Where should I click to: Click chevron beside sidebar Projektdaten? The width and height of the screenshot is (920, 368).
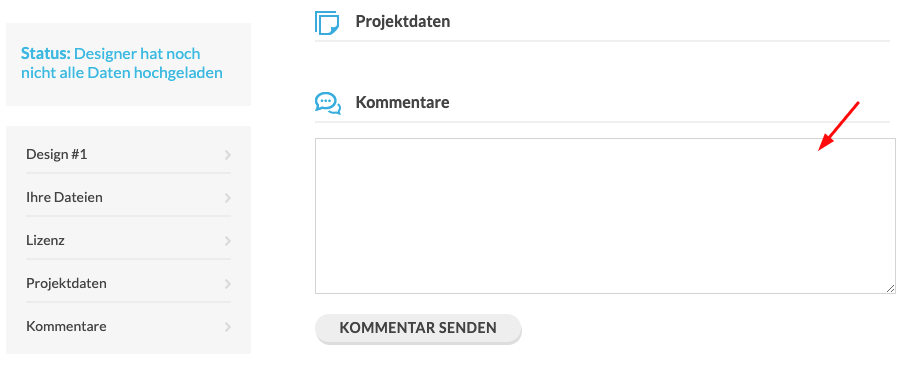tap(228, 283)
